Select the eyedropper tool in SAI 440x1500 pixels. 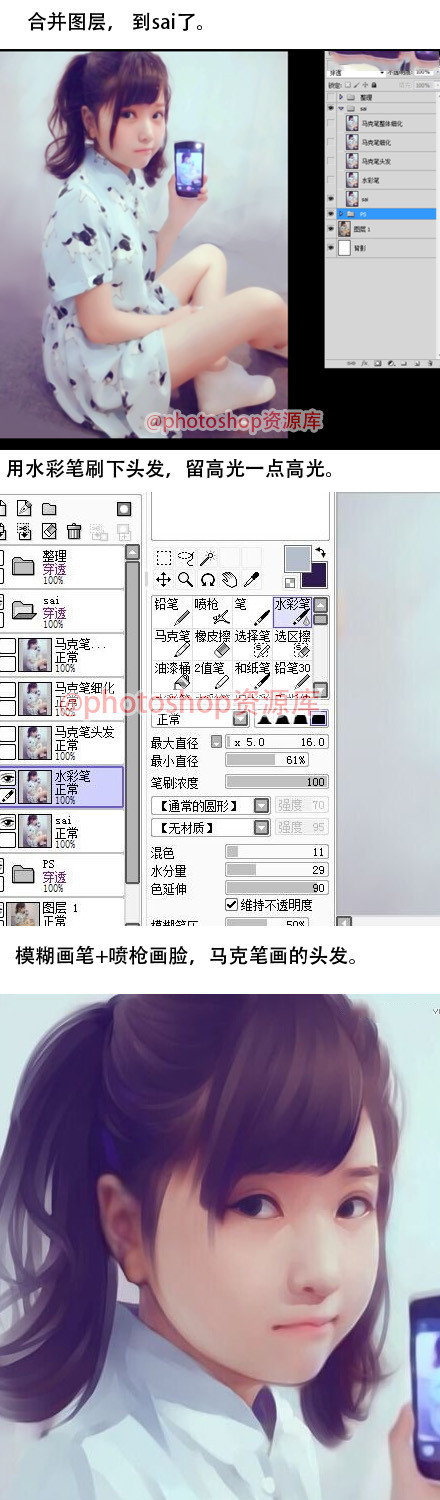(x=250, y=579)
